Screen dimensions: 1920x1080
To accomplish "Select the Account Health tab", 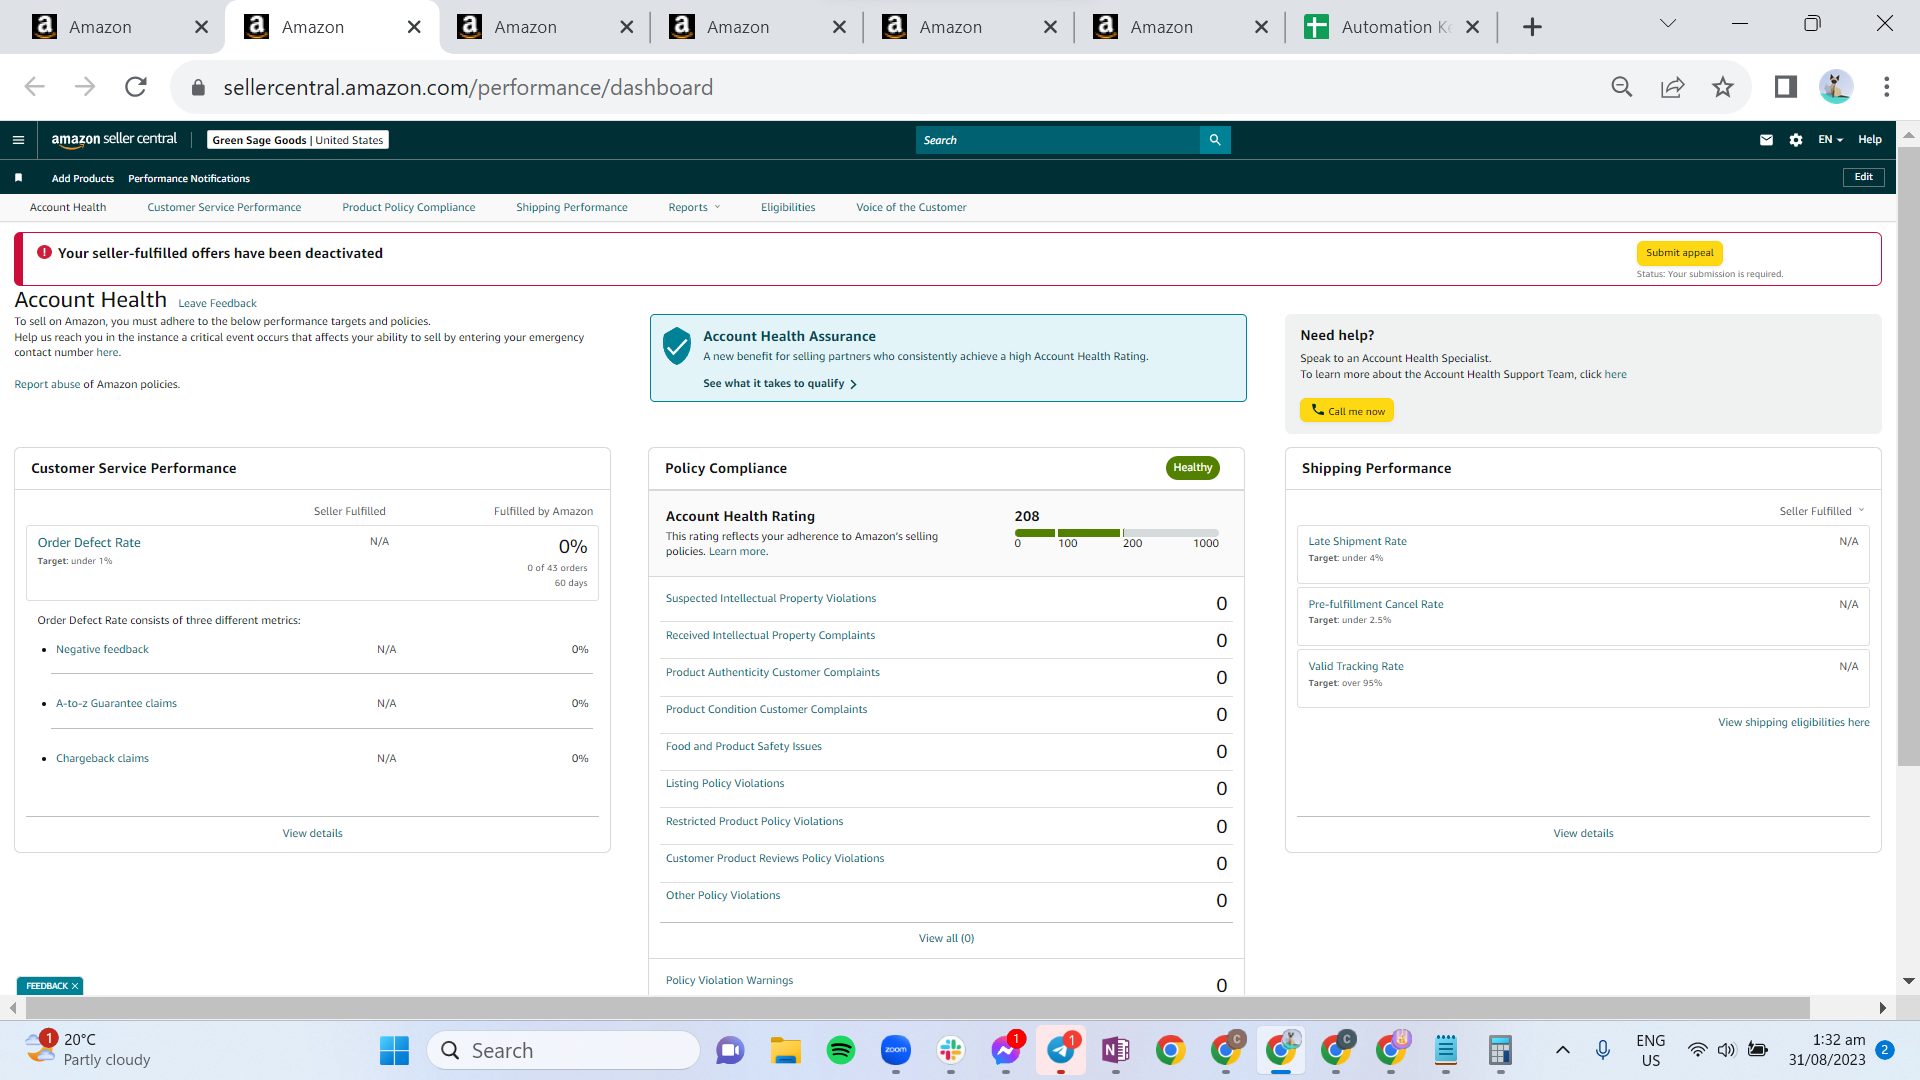I will [x=68, y=207].
